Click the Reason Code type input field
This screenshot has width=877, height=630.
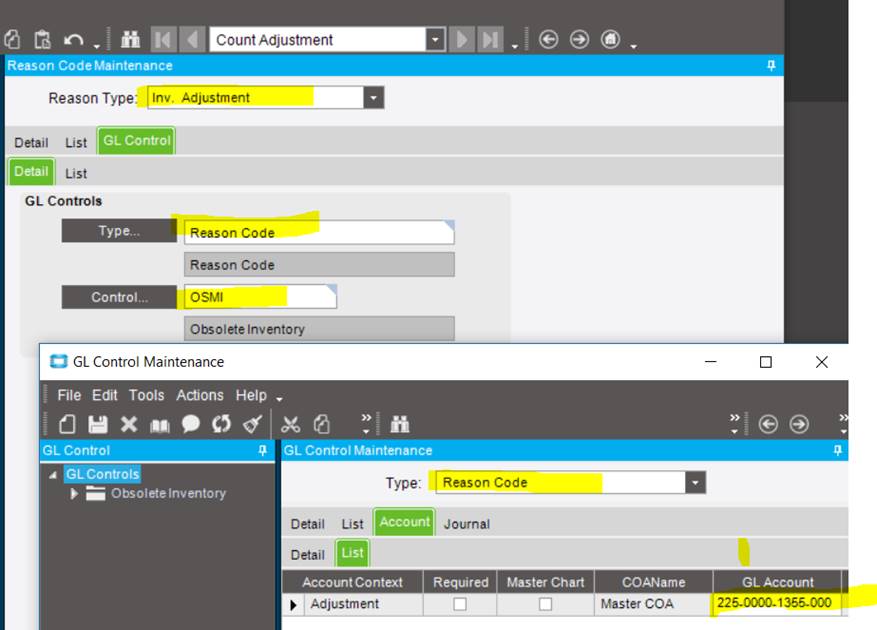319,232
